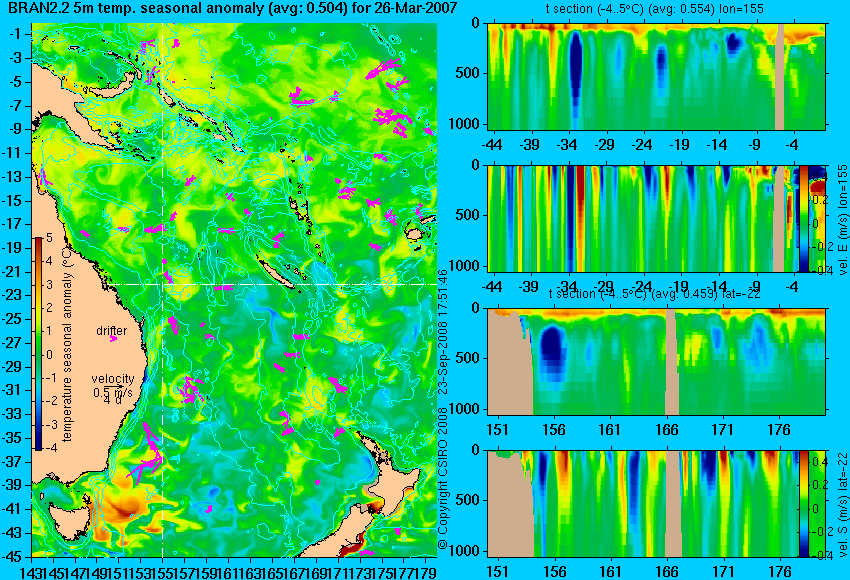Click the '-23' latitude label on the map axis
This screenshot has width=850, height=580.
click(x=12, y=295)
